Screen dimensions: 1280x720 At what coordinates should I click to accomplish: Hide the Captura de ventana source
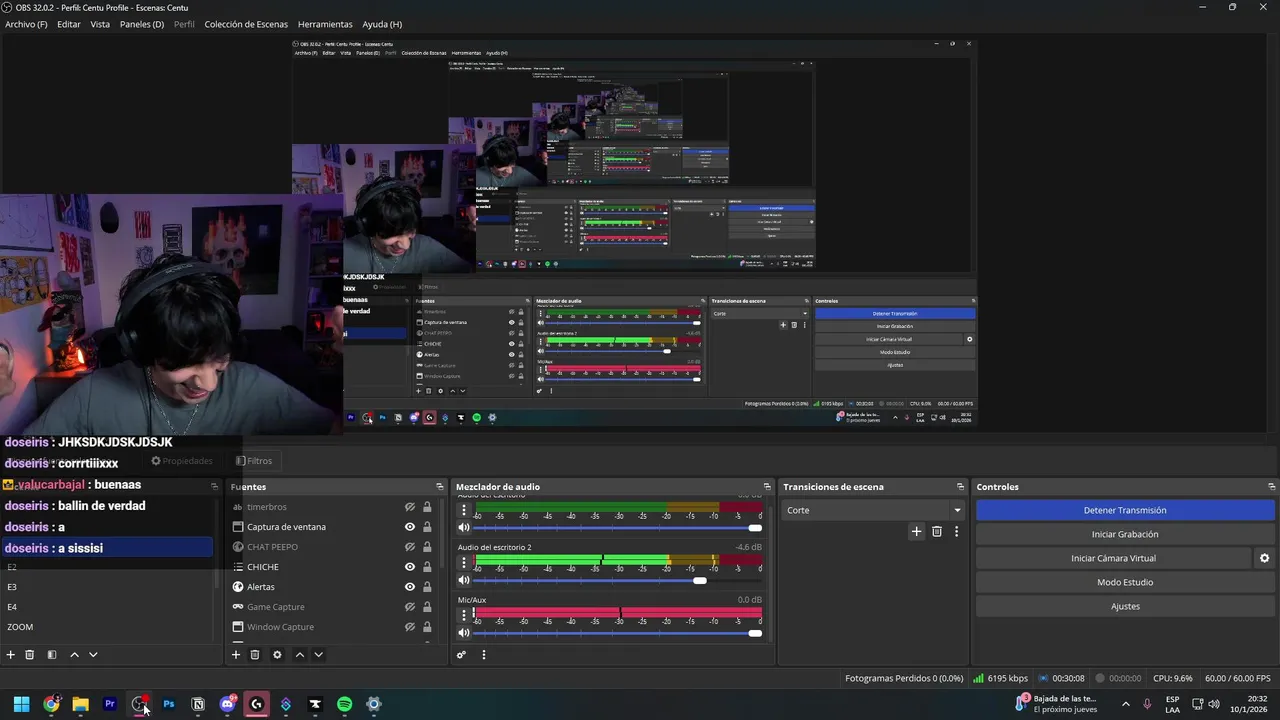point(410,527)
